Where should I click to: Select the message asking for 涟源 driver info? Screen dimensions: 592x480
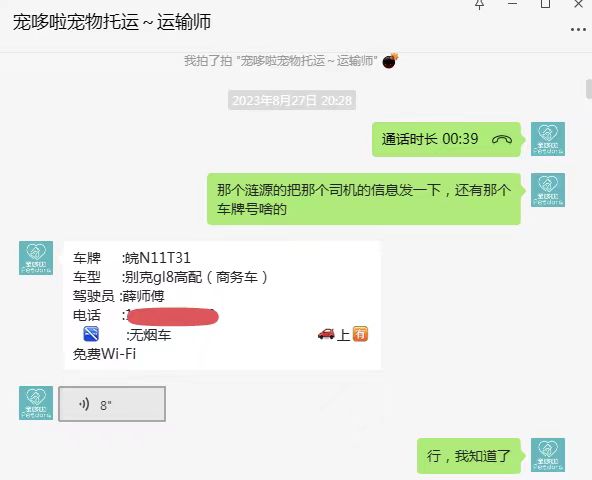(x=364, y=199)
